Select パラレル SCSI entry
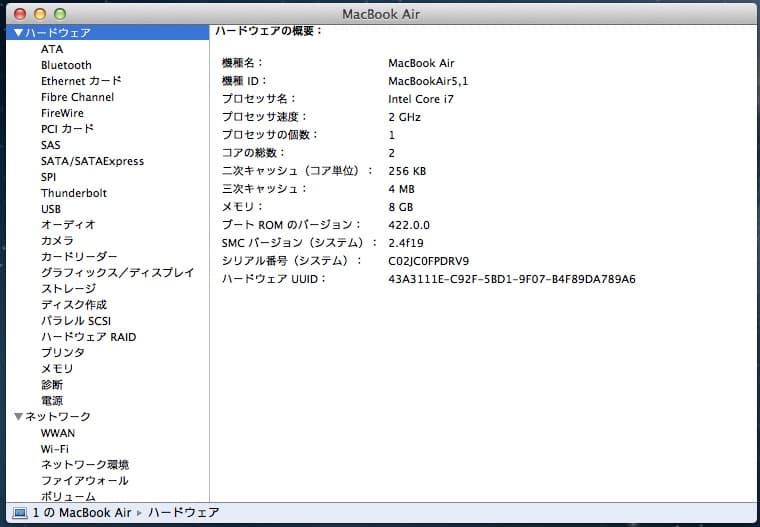Screen dimensions: 760x527 click(76, 320)
